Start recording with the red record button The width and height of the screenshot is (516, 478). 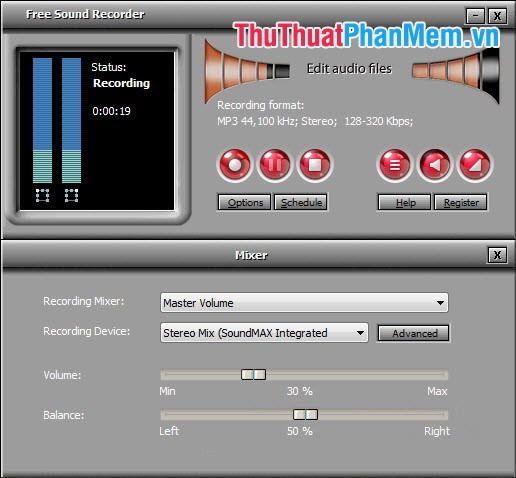(x=235, y=165)
